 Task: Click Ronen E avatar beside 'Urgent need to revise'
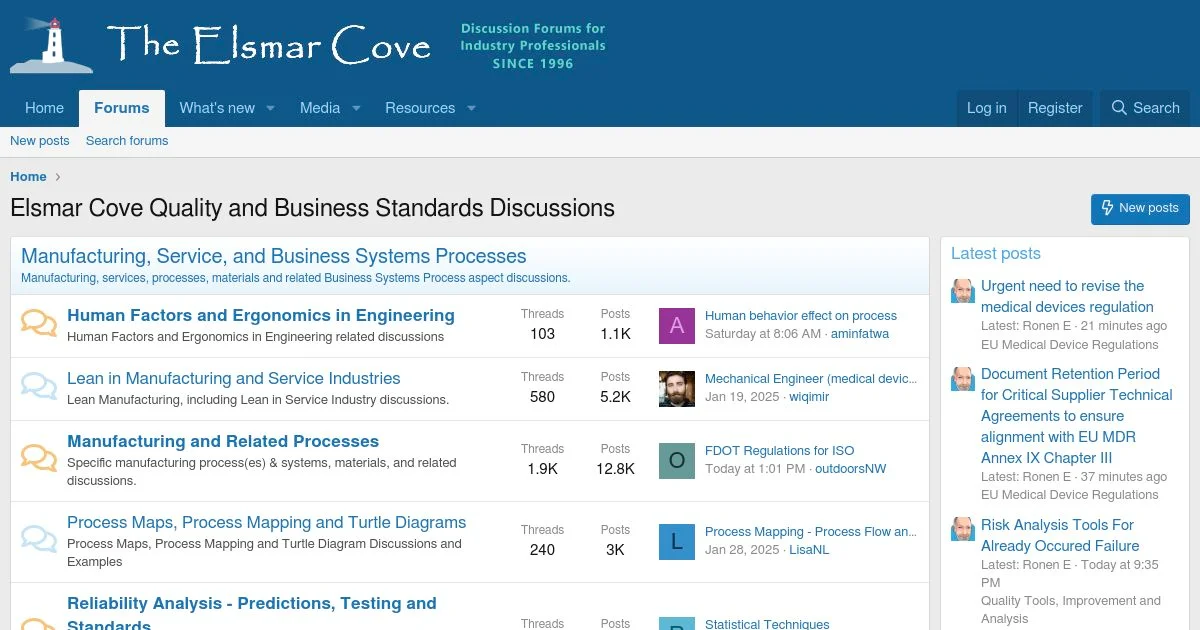963,290
